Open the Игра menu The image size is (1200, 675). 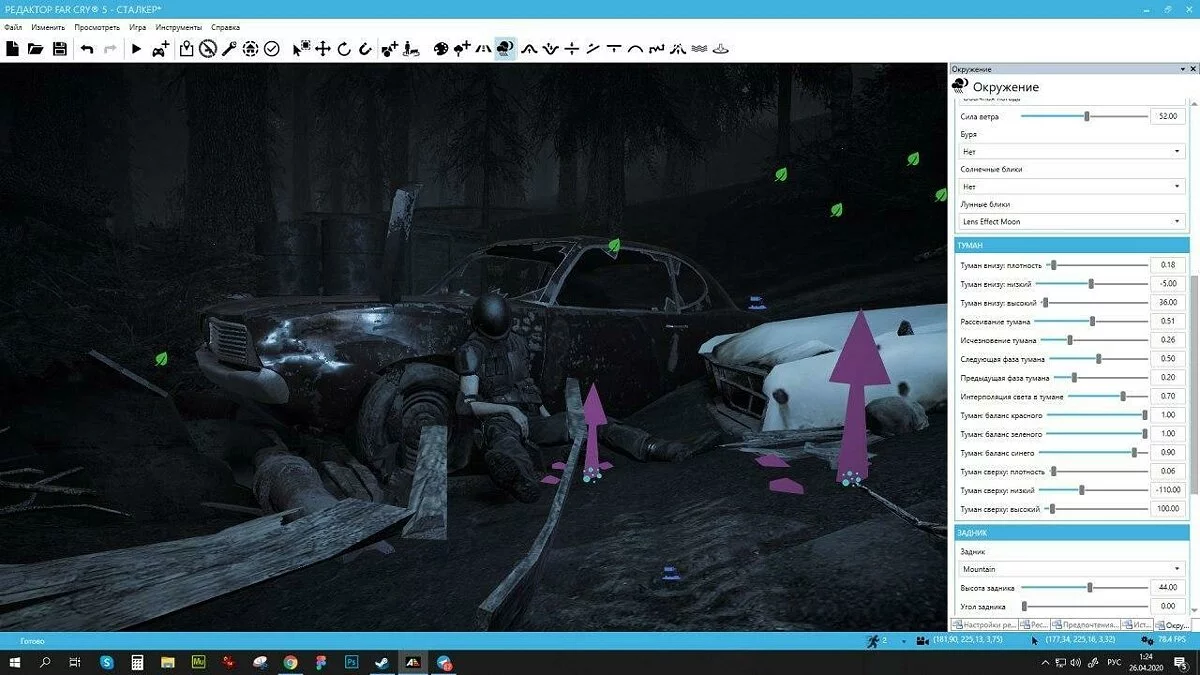[138, 27]
